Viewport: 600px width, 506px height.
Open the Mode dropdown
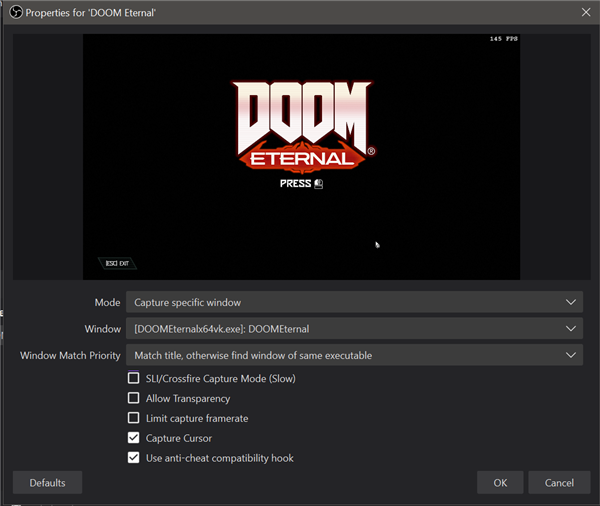(353, 302)
